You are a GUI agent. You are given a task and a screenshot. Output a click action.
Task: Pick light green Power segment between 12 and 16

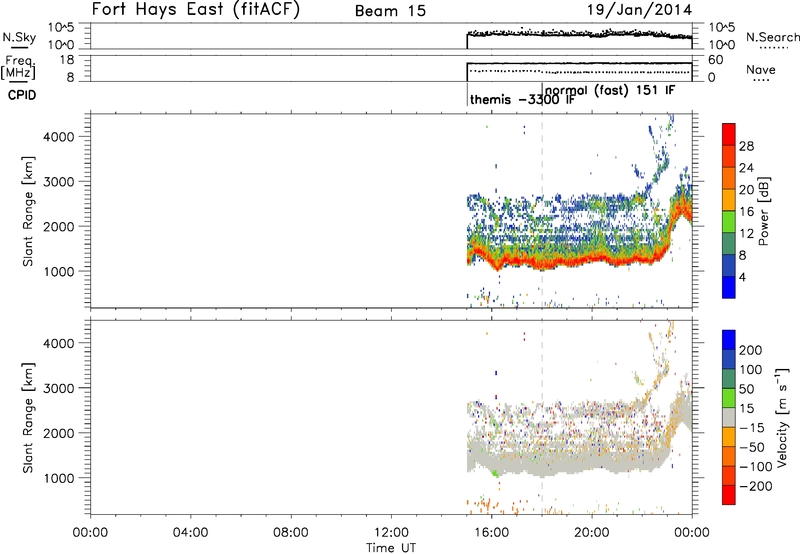pos(729,221)
